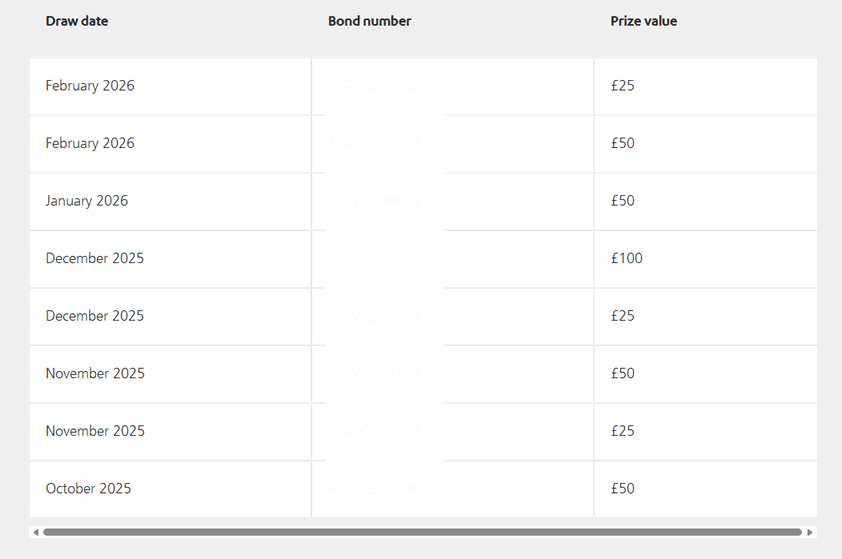
Task: Select the Prize value column header
Action: [643, 21]
